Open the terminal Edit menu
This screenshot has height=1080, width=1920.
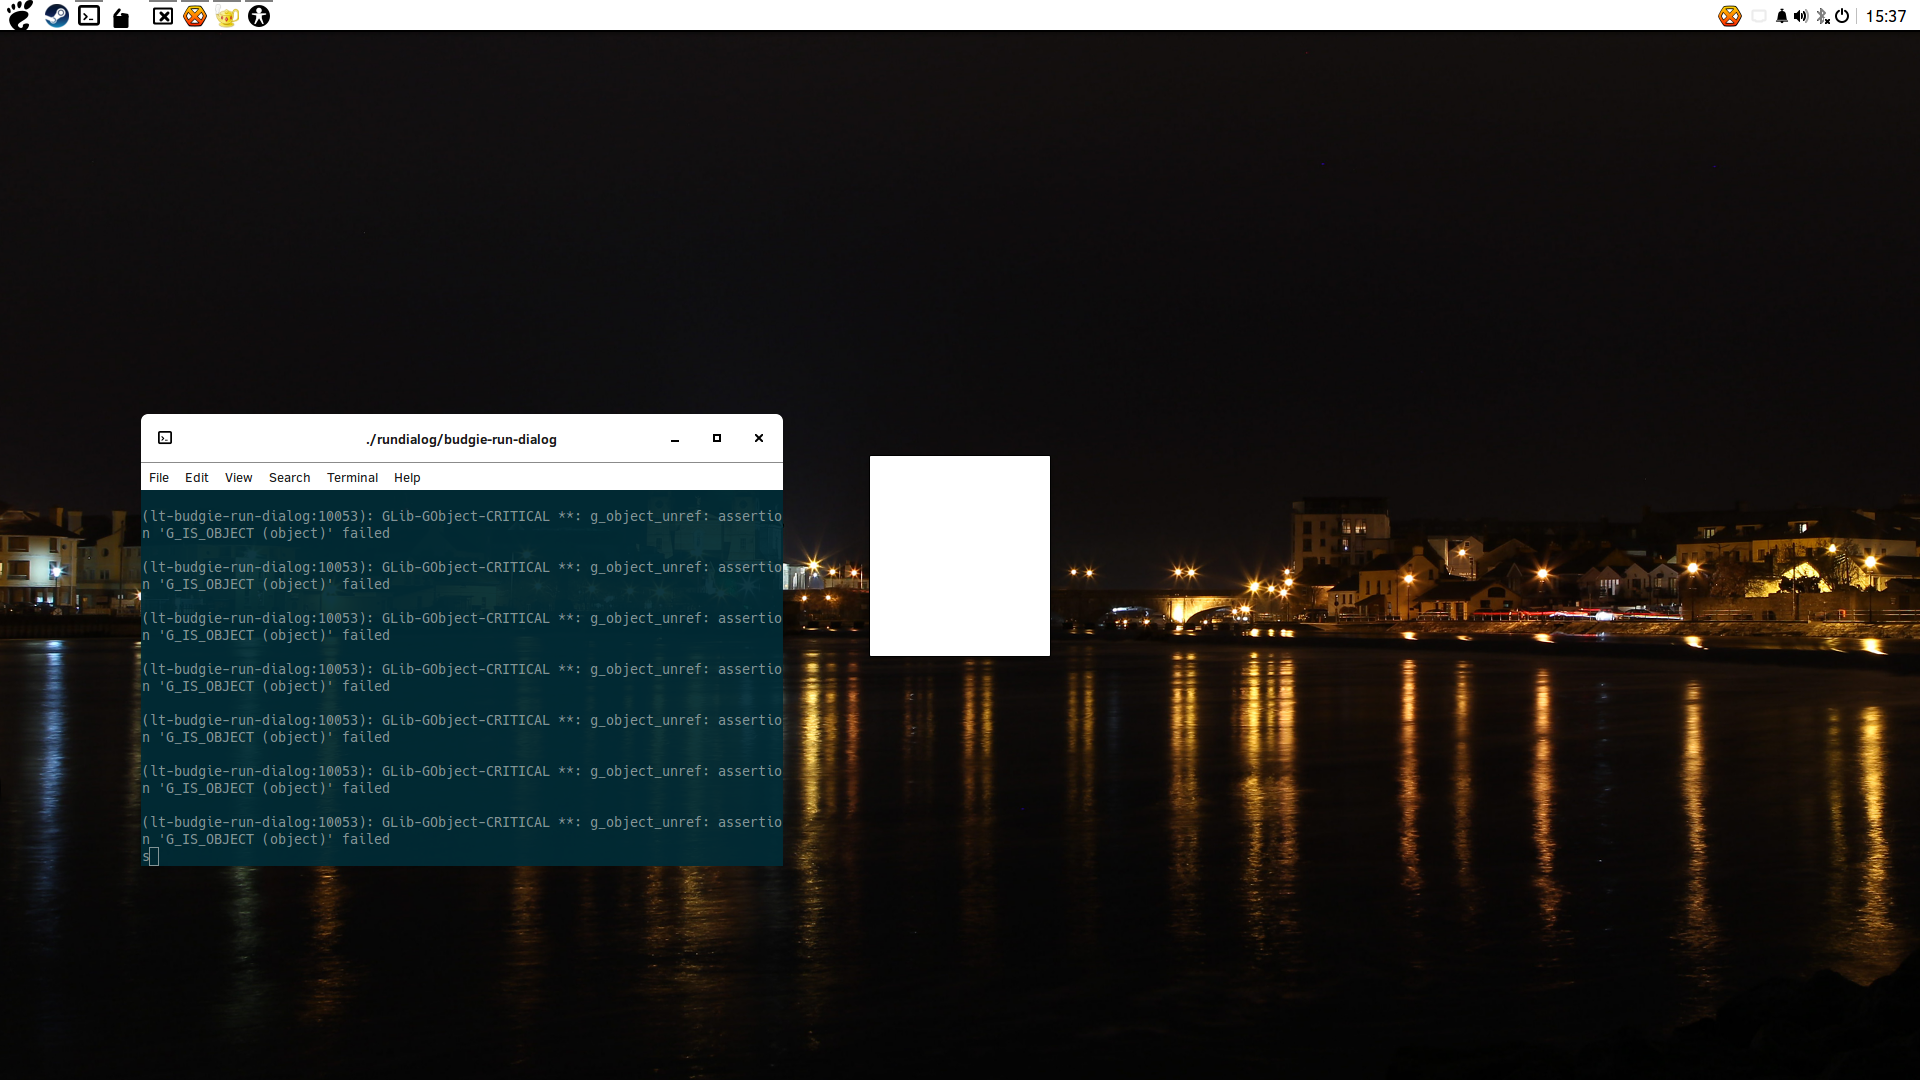197,478
